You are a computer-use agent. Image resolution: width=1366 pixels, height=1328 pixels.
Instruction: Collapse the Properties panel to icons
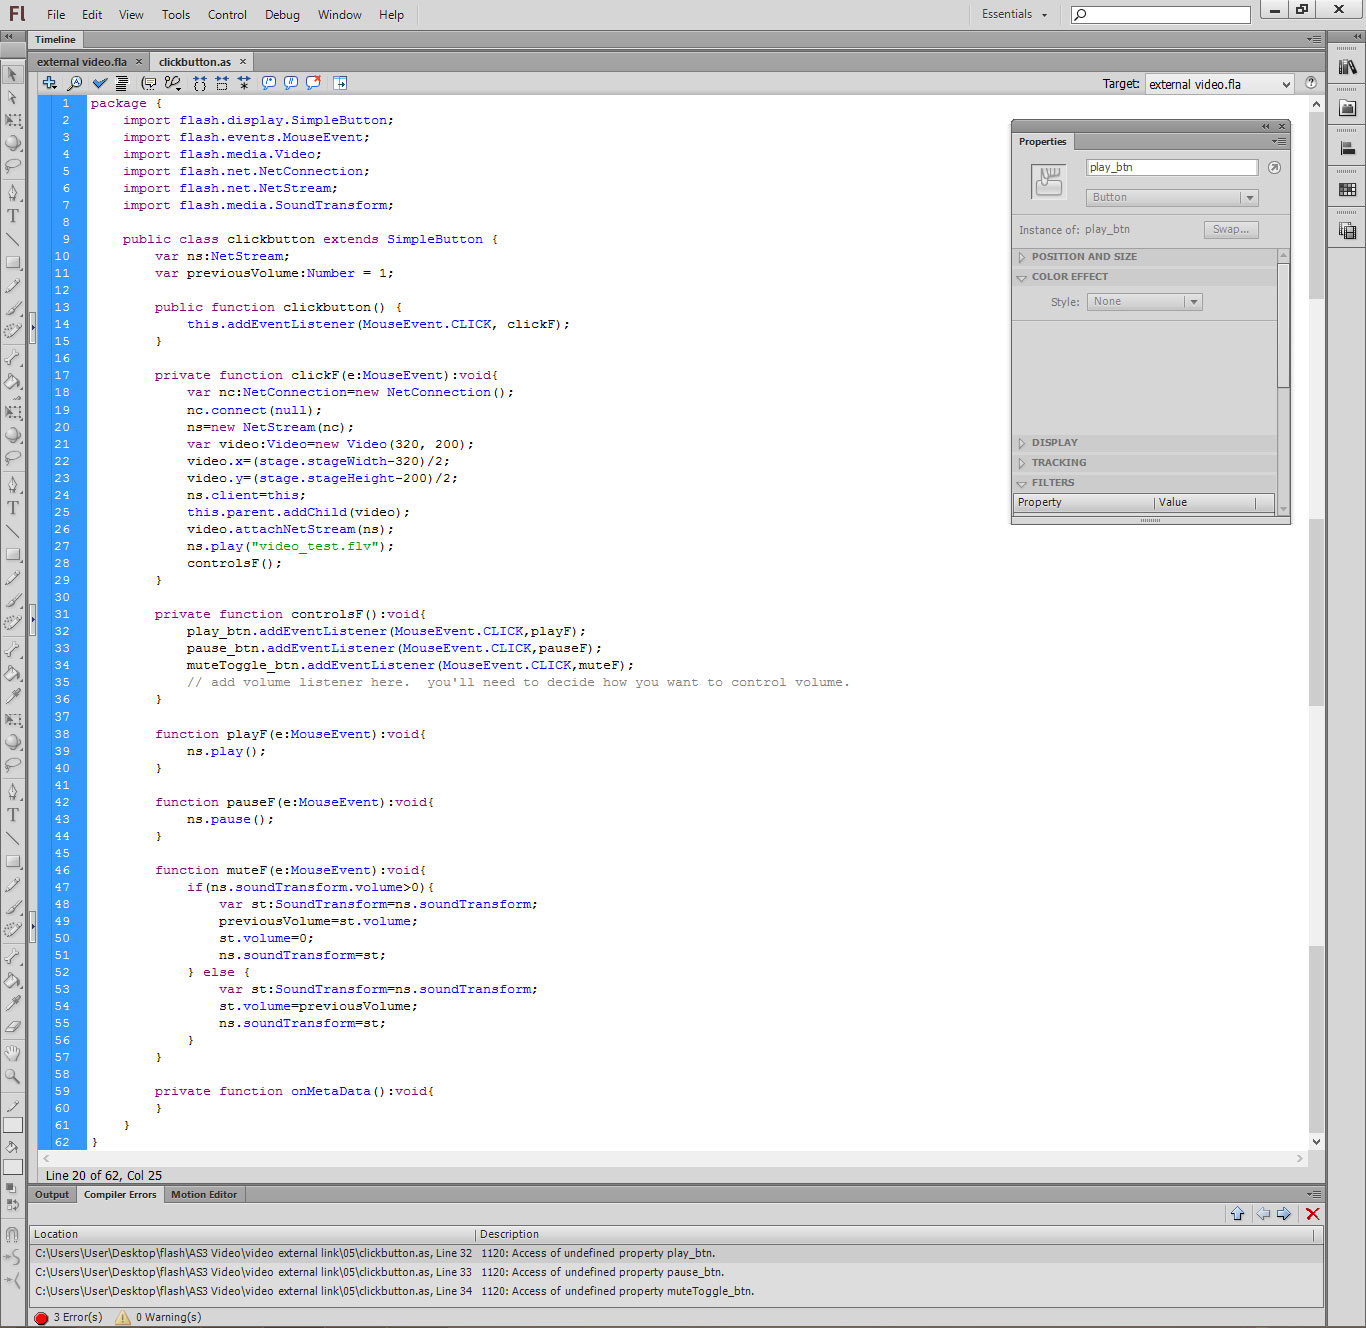(1266, 126)
